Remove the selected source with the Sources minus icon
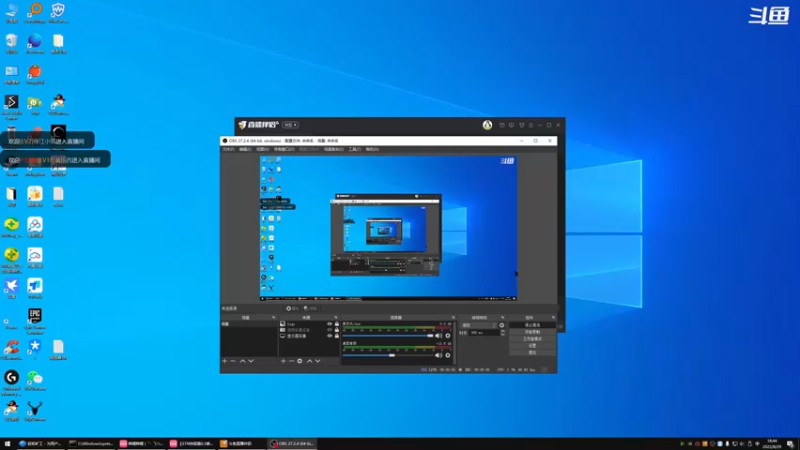Viewport: 800px width, 450px height. pyautogui.click(x=291, y=361)
